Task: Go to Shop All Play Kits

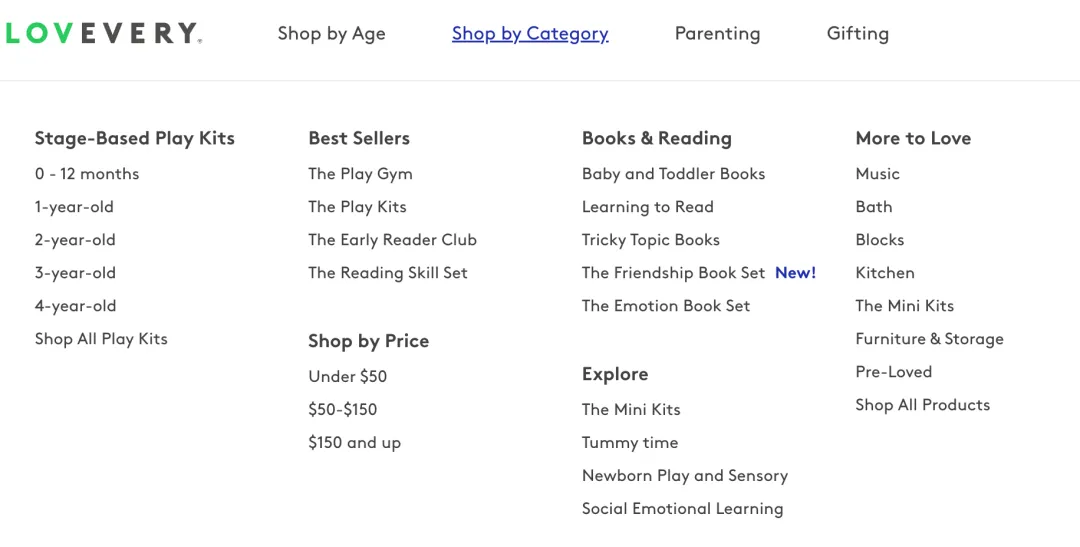Action: click(x=101, y=339)
